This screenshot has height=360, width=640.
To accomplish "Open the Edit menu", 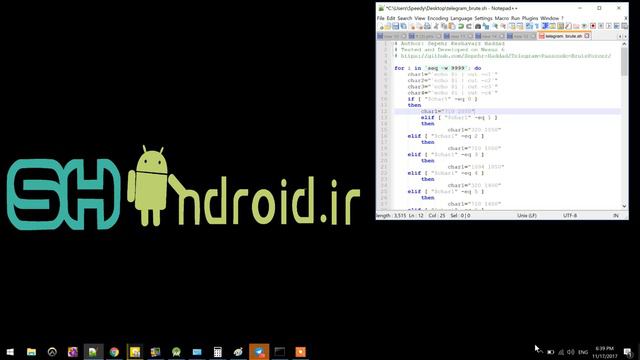I will 391,18.
